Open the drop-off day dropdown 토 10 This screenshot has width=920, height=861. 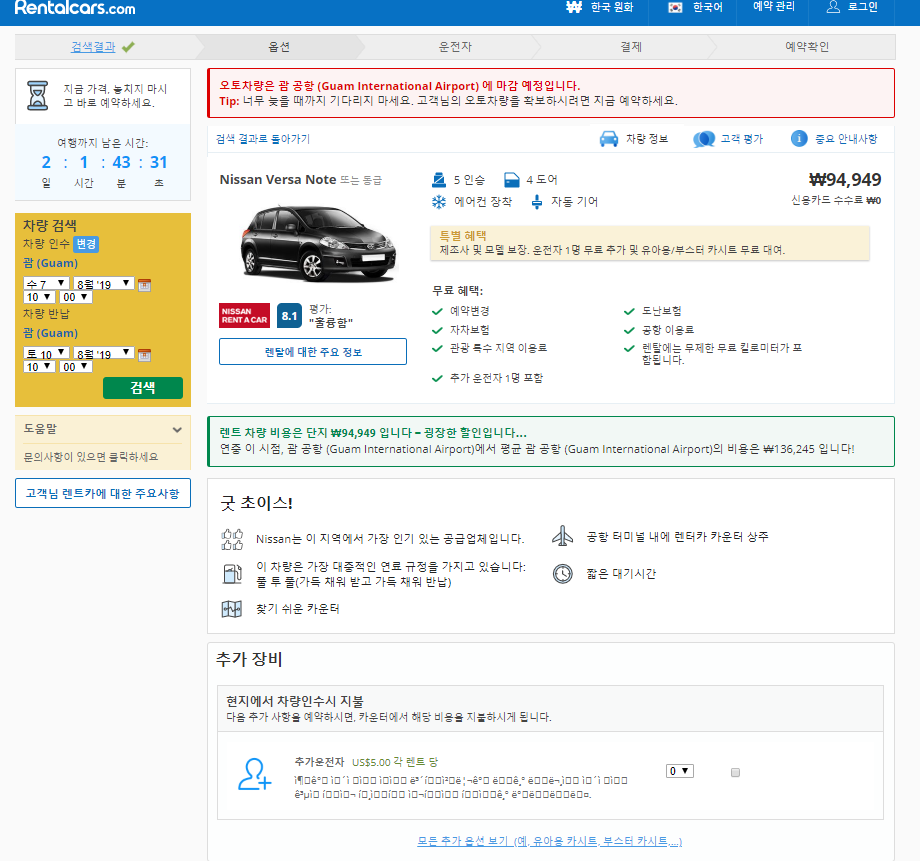(46, 353)
